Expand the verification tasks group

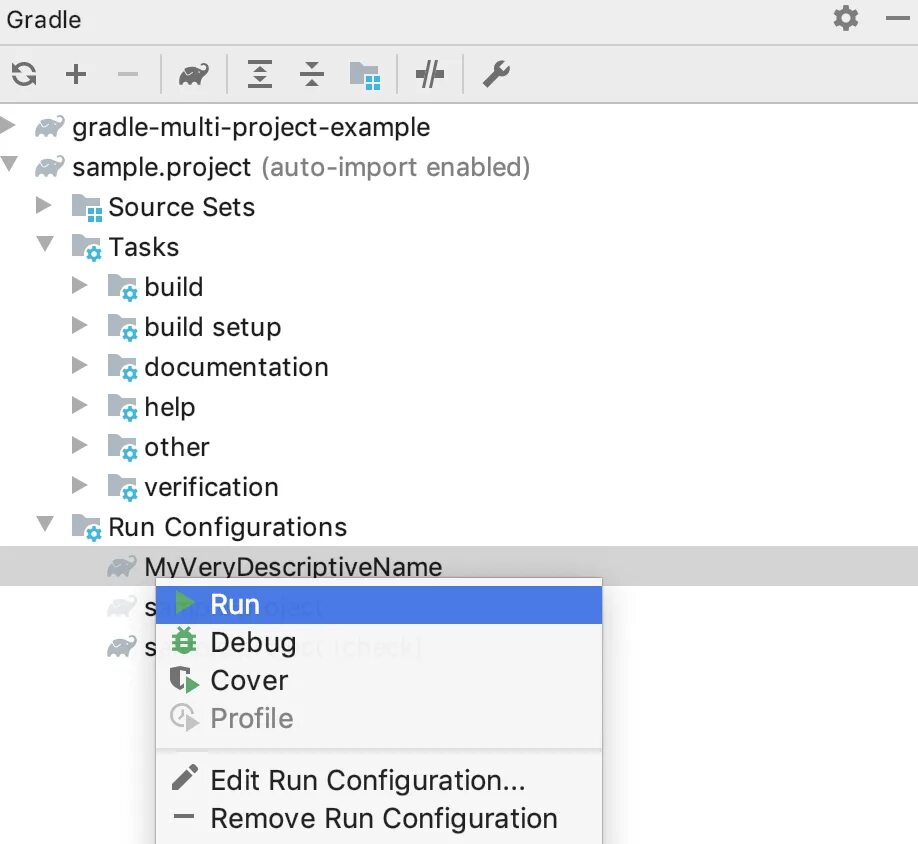tap(80, 486)
